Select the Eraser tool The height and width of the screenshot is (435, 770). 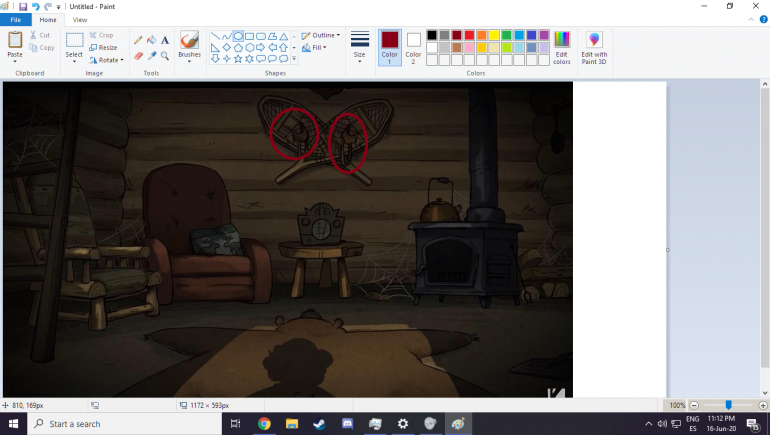click(x=138, y=56)
